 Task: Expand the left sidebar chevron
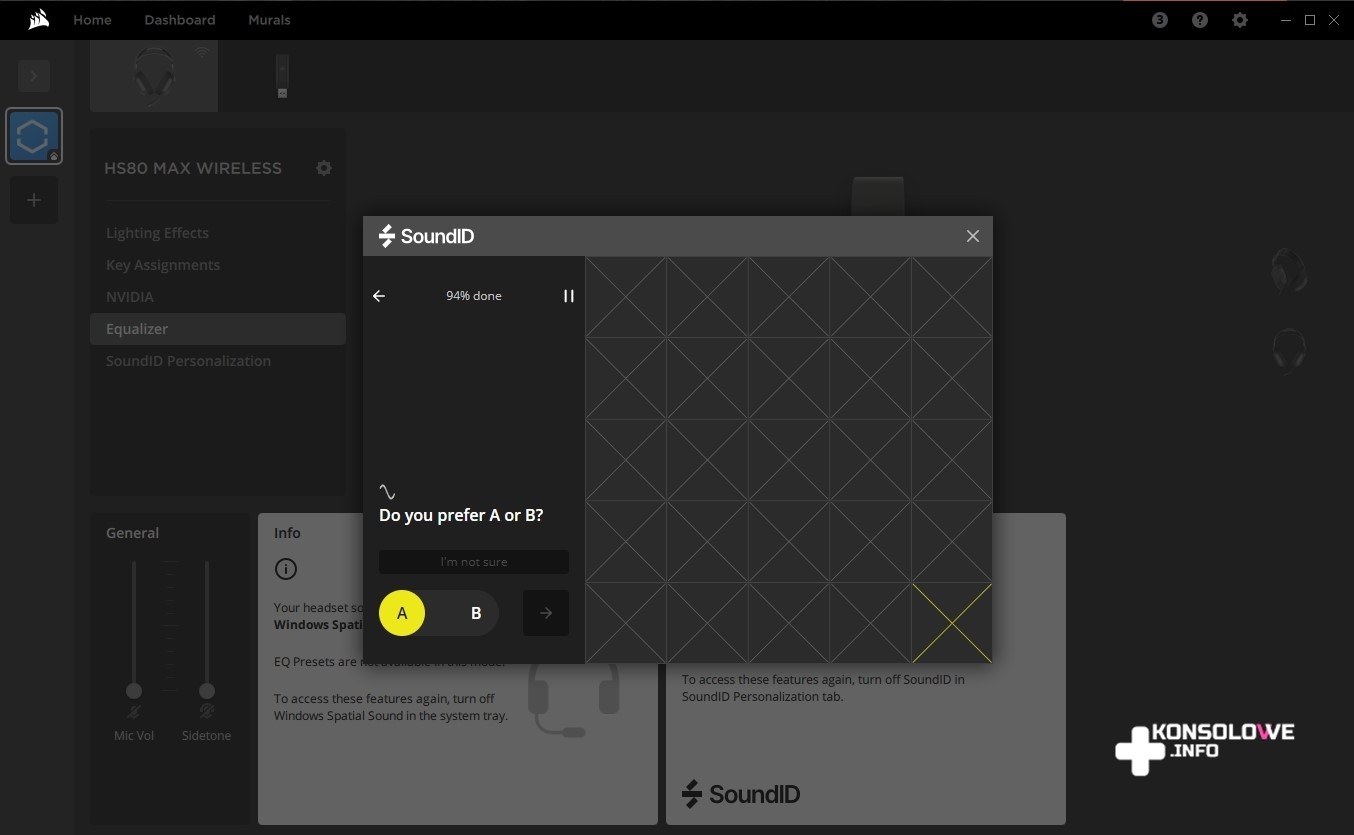34,76
